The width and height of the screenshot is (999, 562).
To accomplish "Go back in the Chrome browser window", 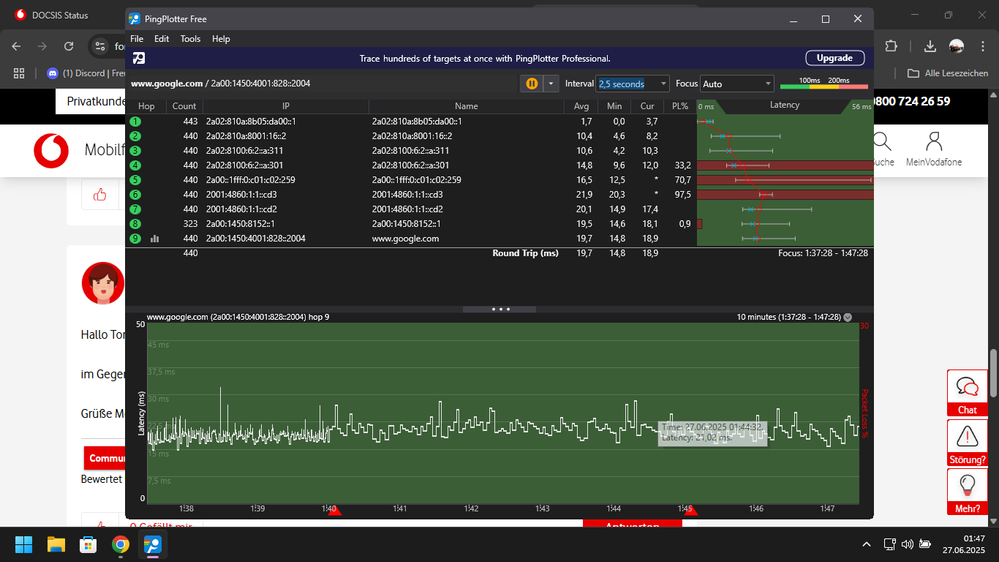I will tap(17, 46).
